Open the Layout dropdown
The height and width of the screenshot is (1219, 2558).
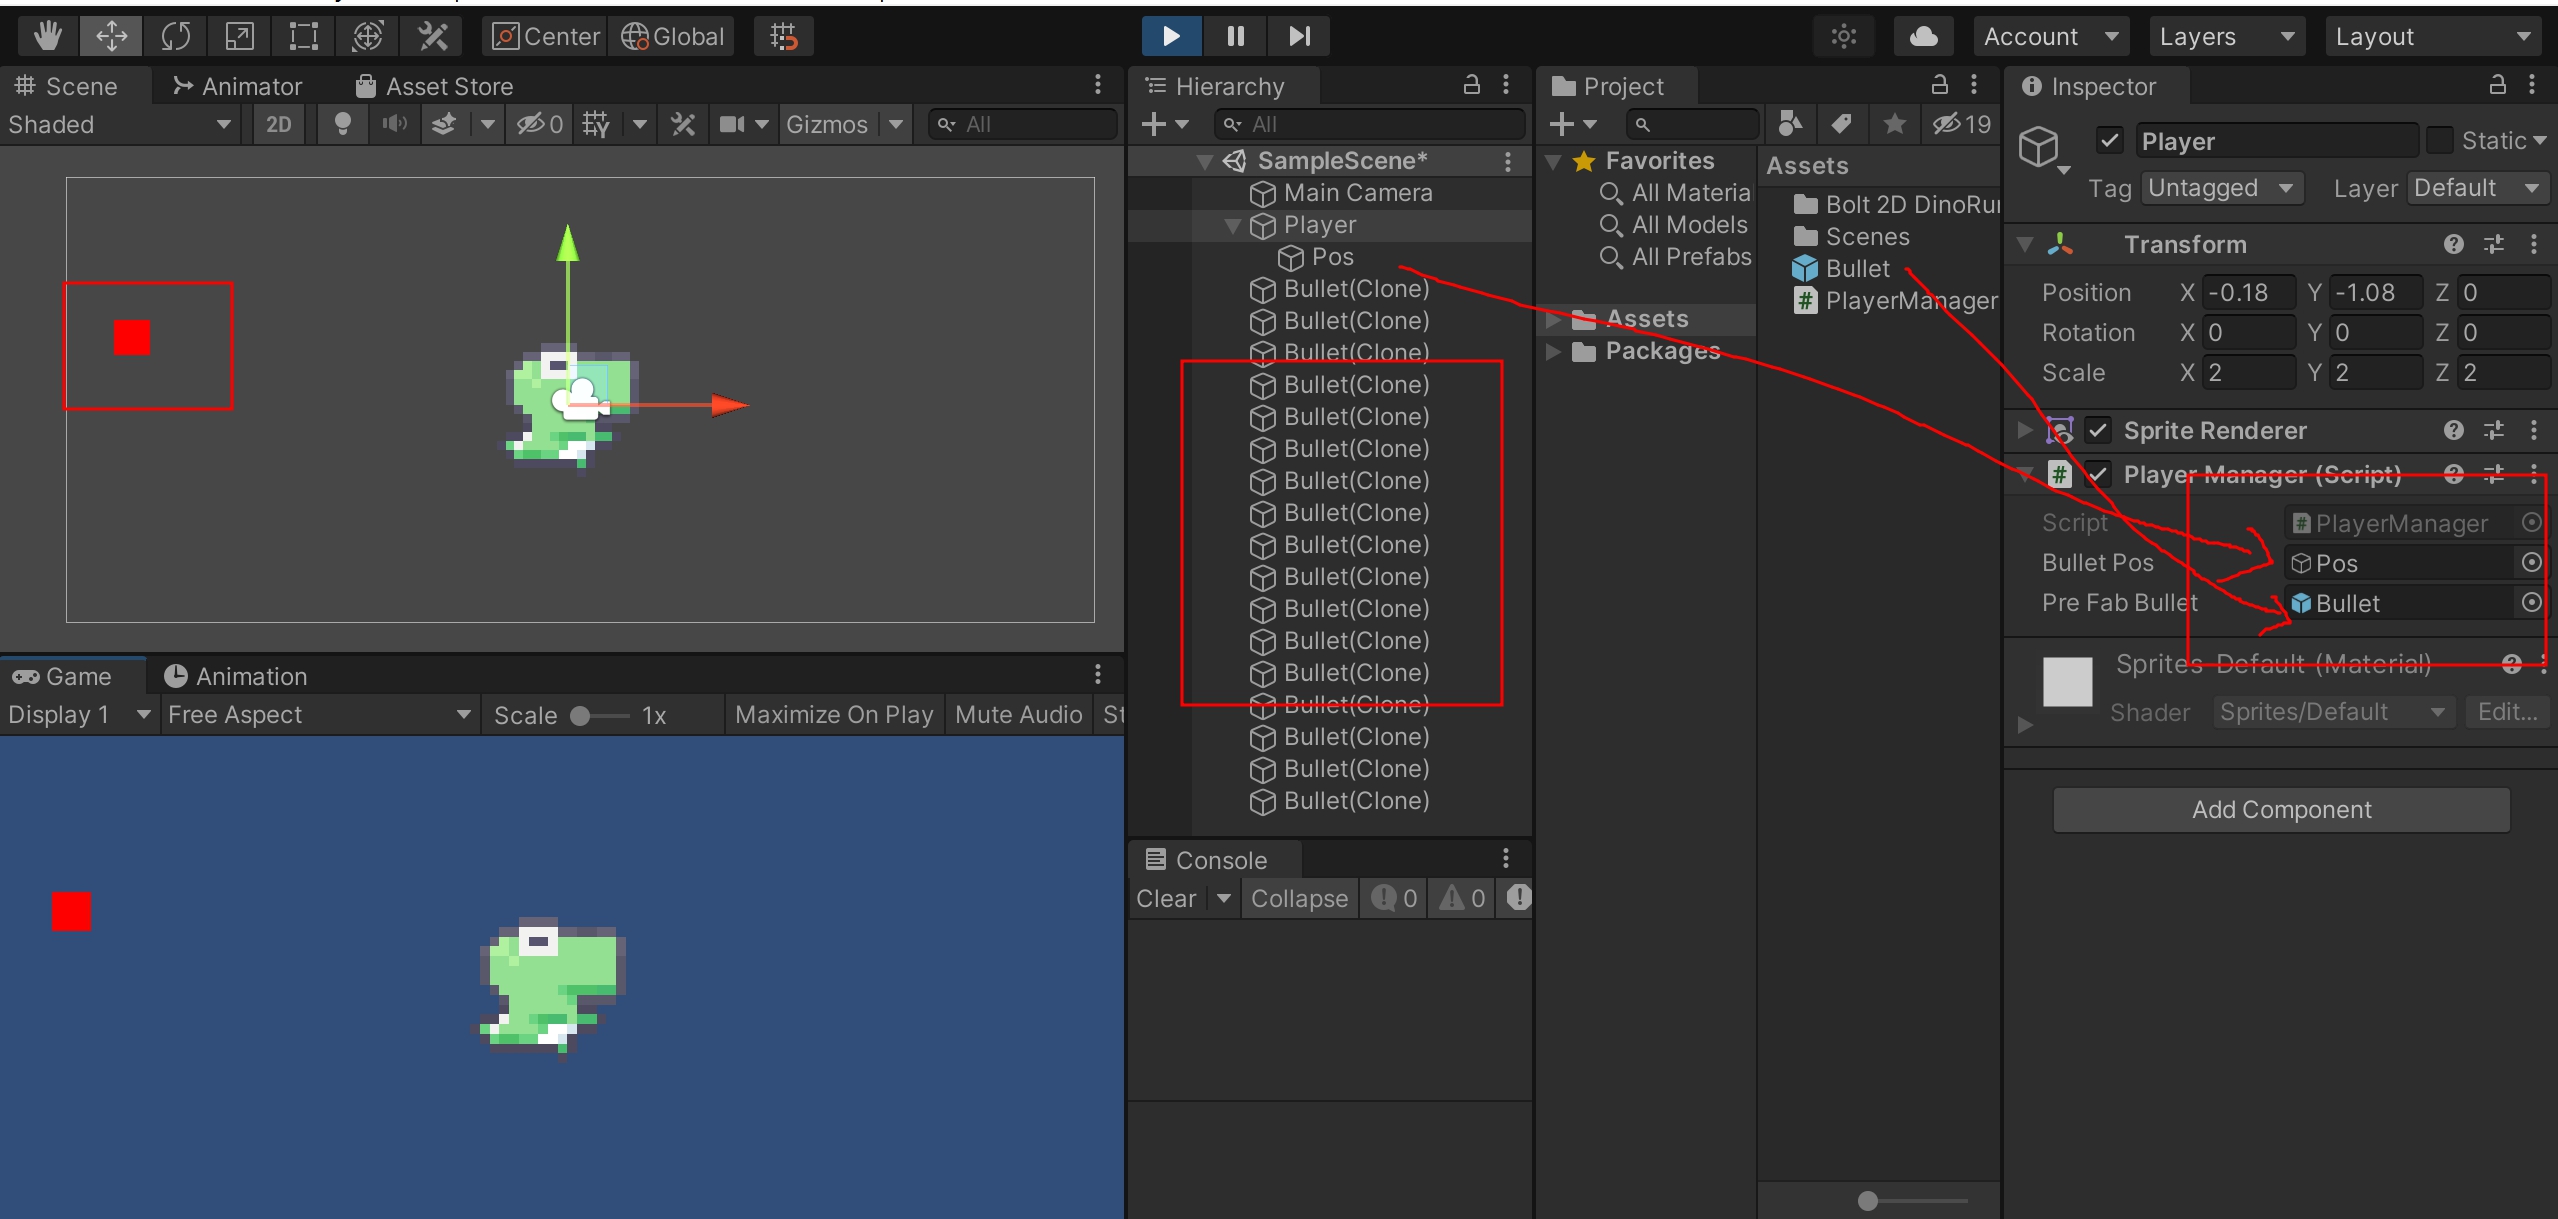(x=2433, y=37)
